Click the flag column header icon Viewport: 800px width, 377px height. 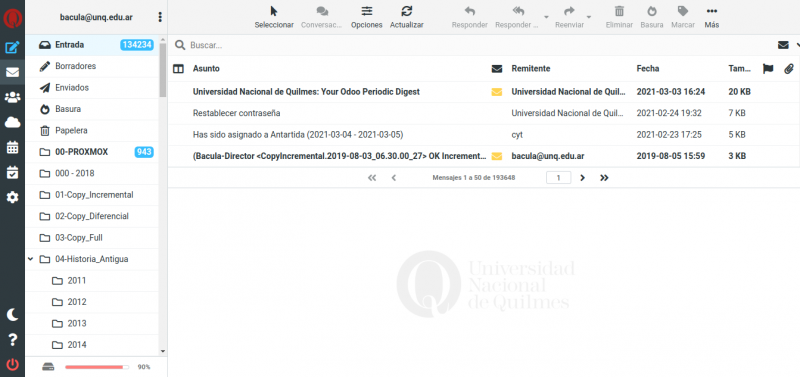tap(768, 69)
